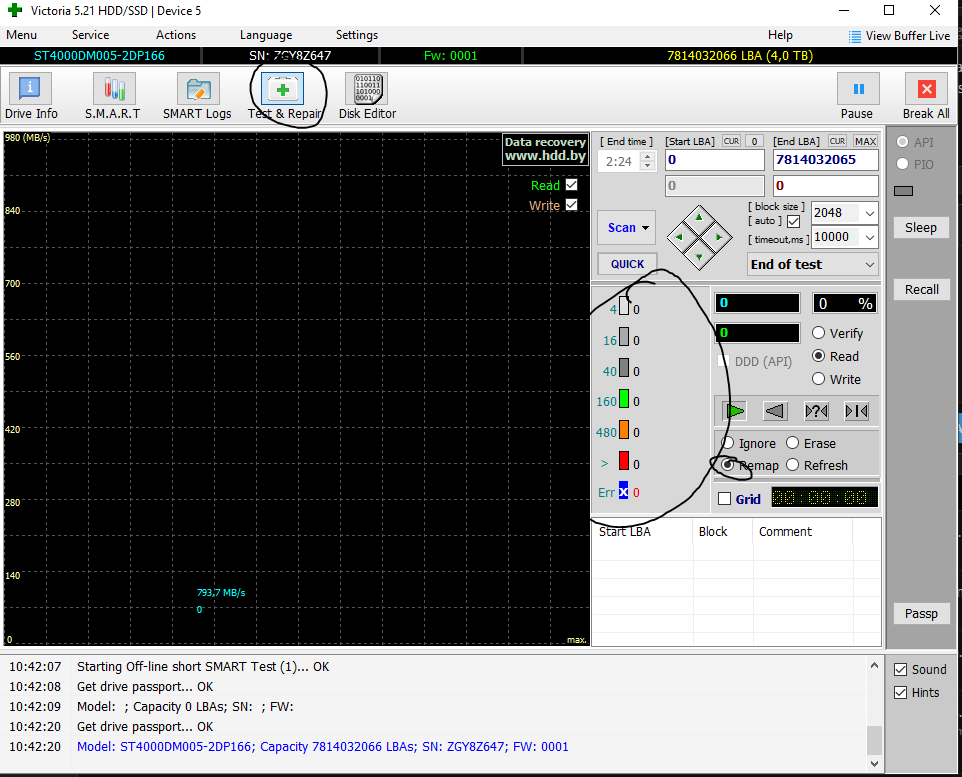Click the white 4 ms block indicator
Screen dimensions: 962x777
[624, 306]
